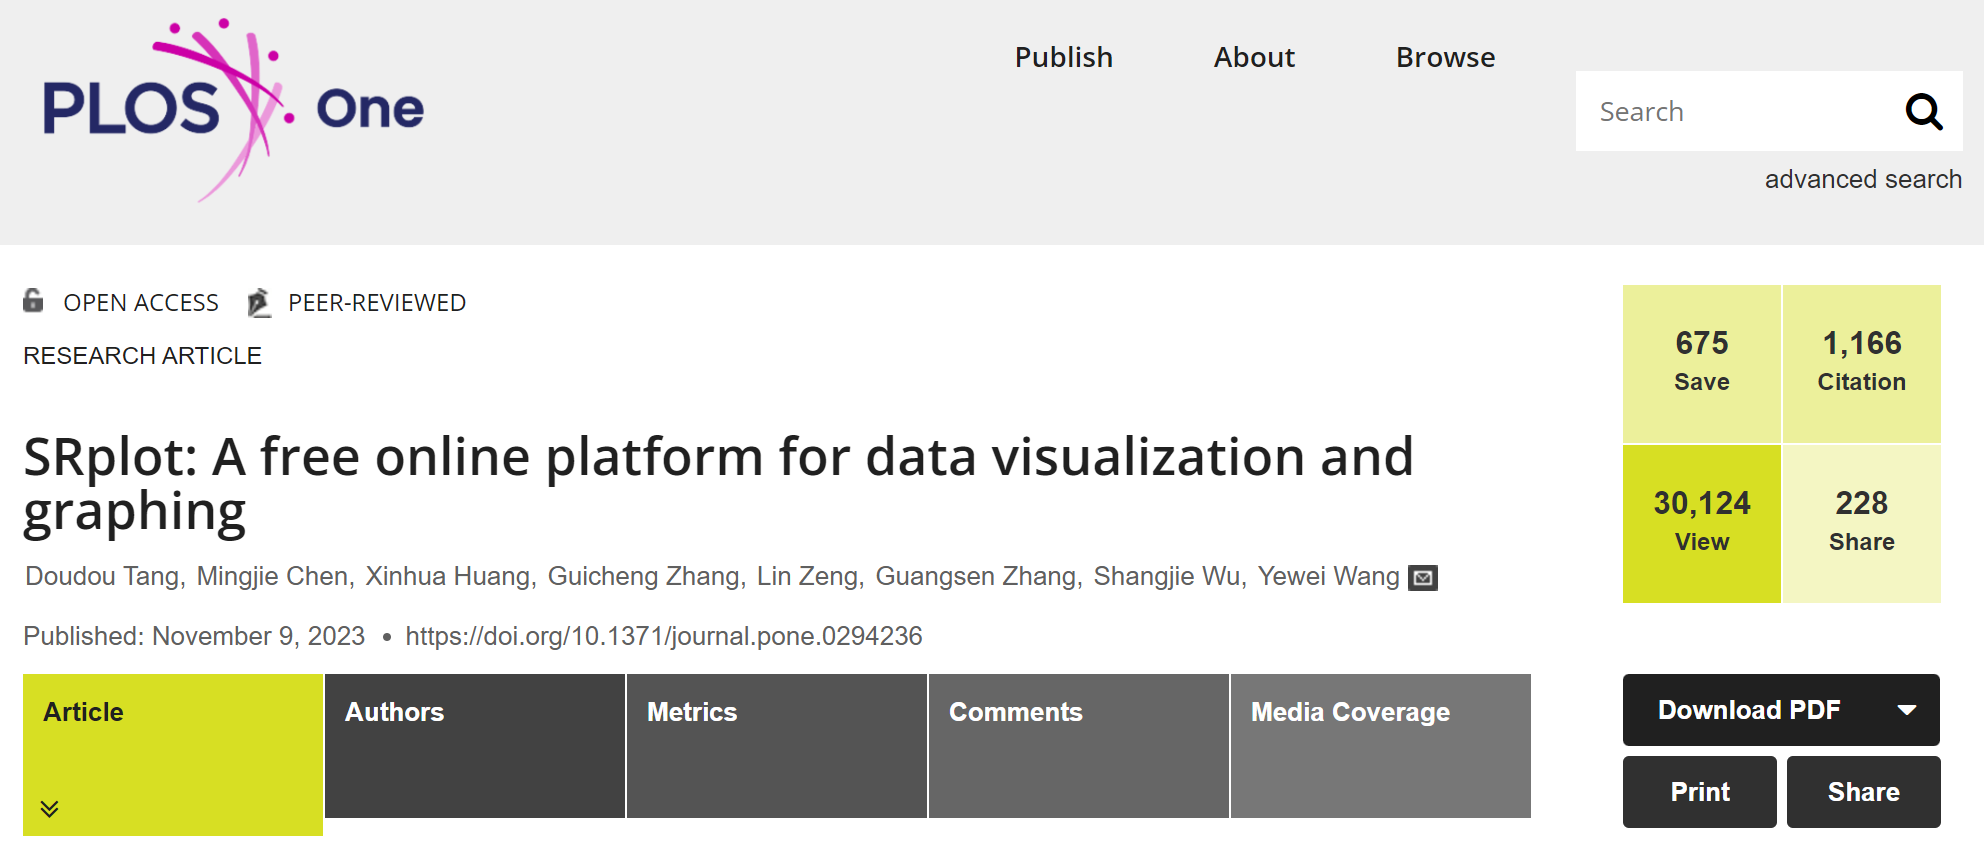Image resolution: width=1984 pixels, height=854 pixels.
Task: Switch to the Authors tab
Action: click(475, 746)
